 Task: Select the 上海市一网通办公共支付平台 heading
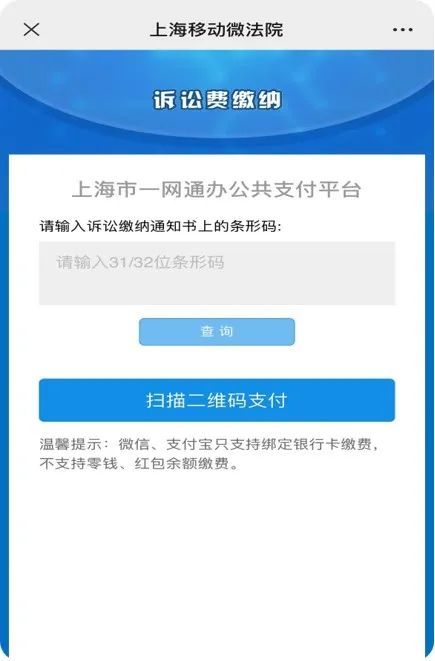click(x=217, y=189)
